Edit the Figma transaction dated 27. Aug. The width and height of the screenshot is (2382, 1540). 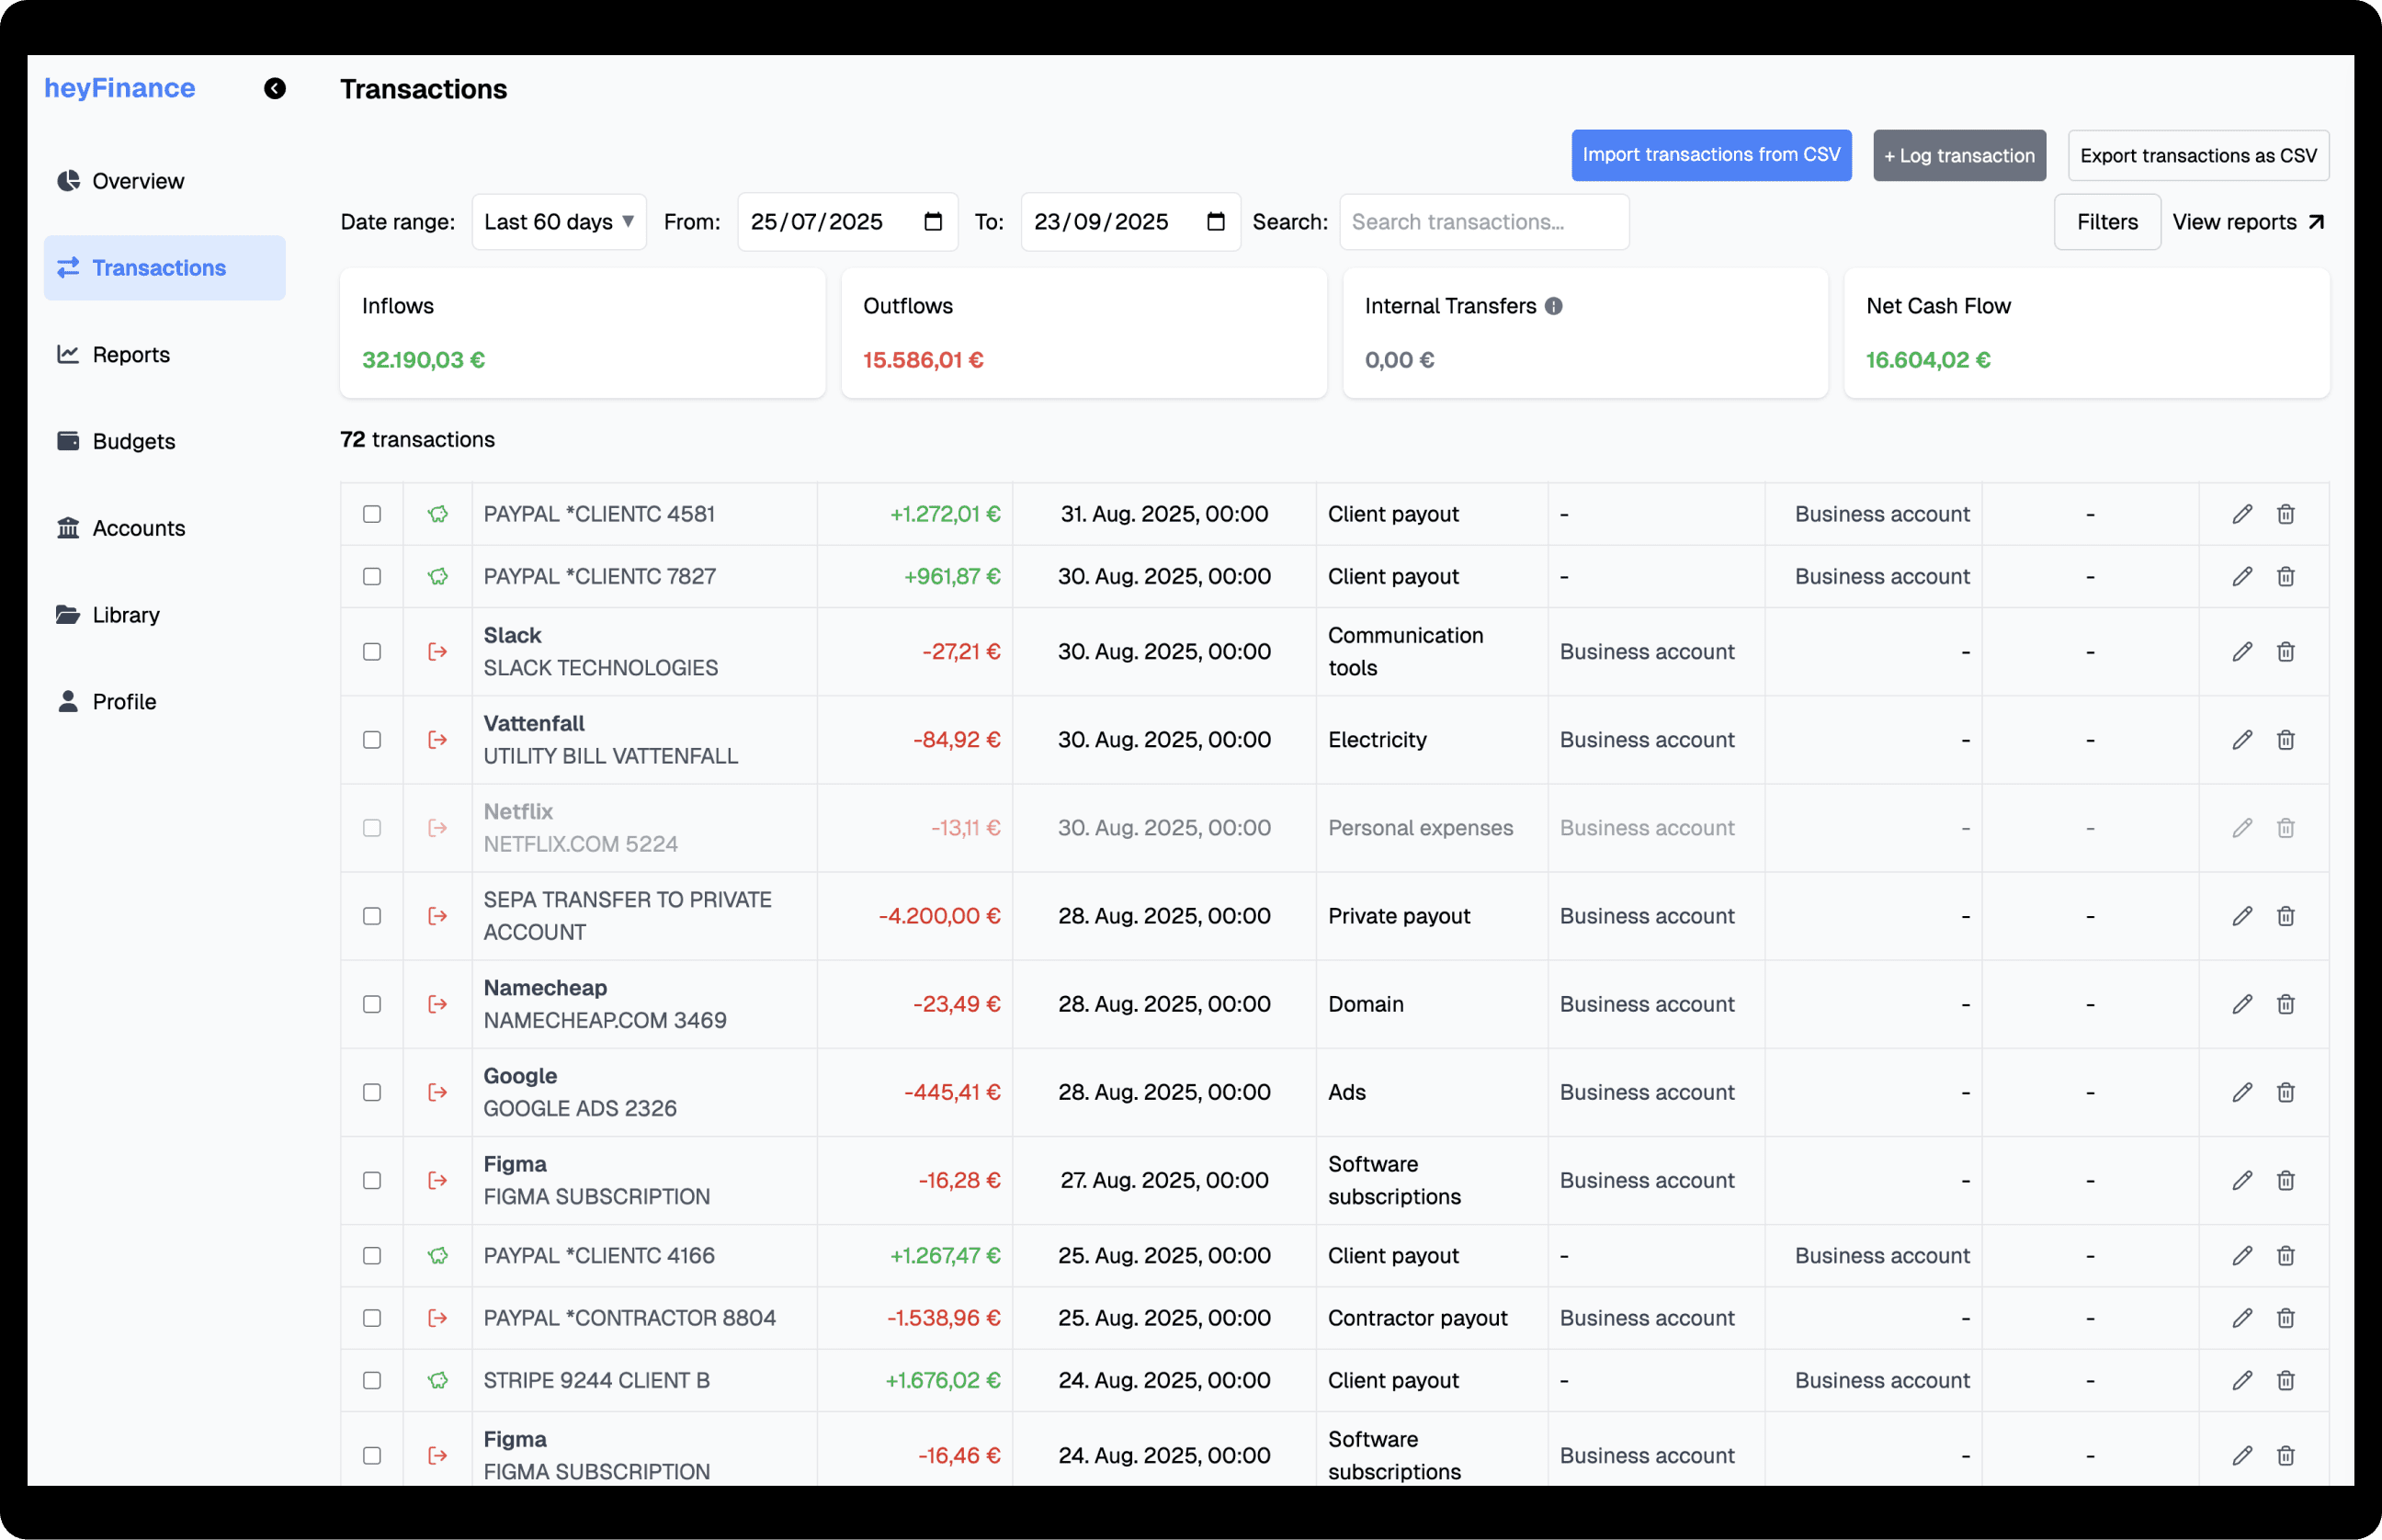coord(2242,1181)
